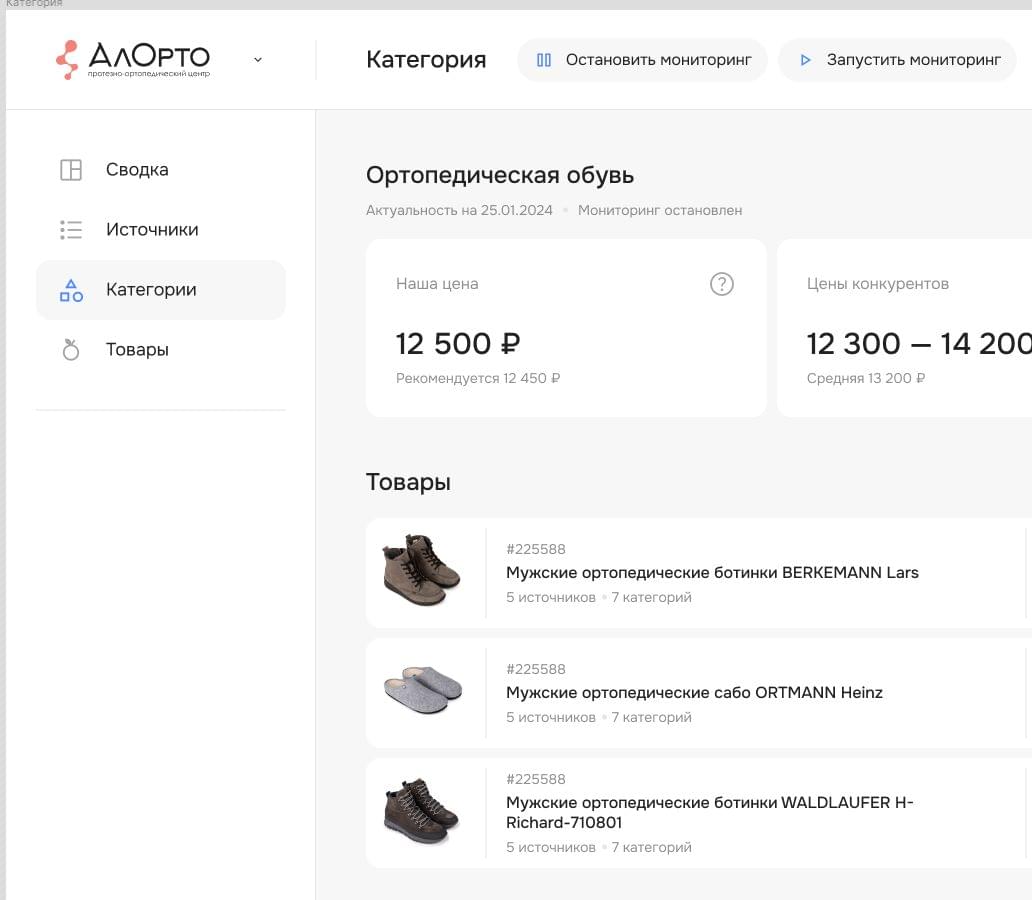Screen dimensions: 1032x900
Task: Click the Источники list icon
Action: (x=71, y=230)
